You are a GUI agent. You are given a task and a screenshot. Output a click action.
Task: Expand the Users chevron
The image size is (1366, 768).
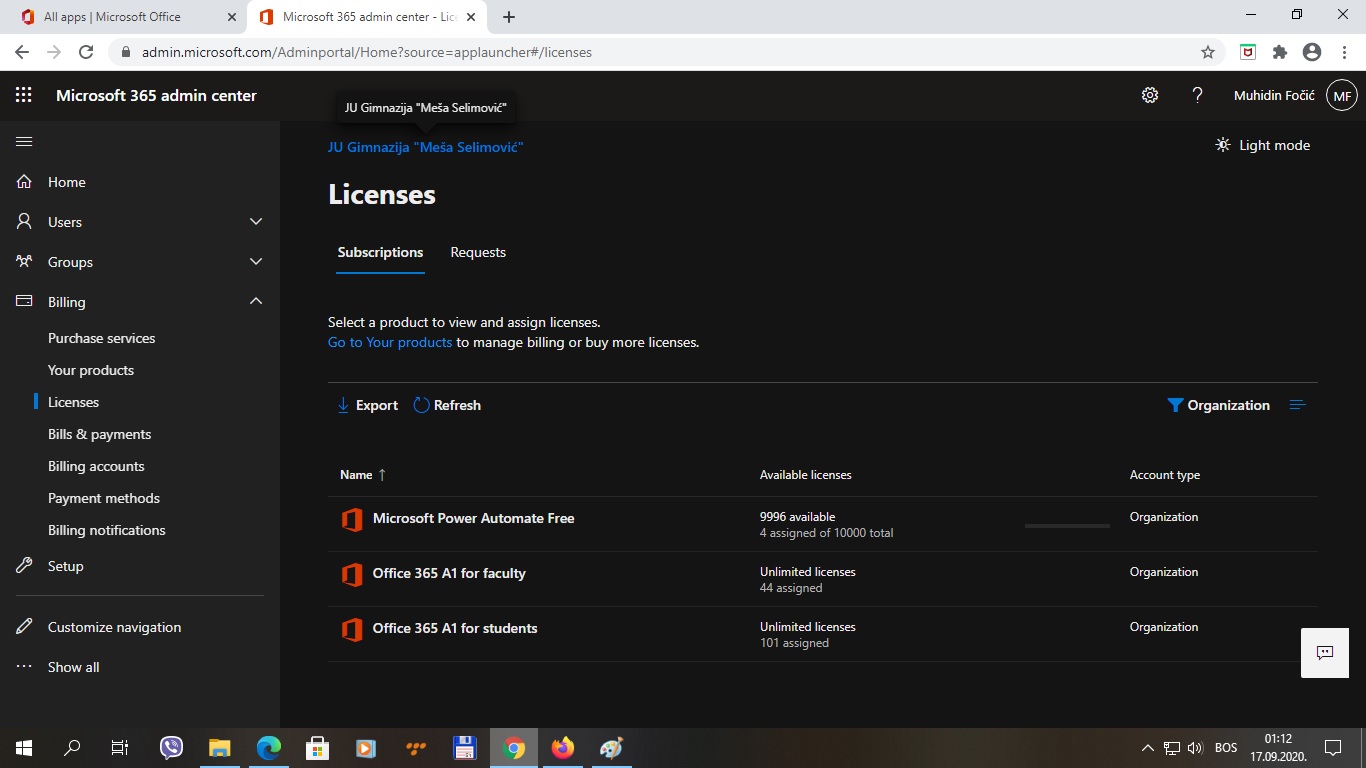(256, 222)
